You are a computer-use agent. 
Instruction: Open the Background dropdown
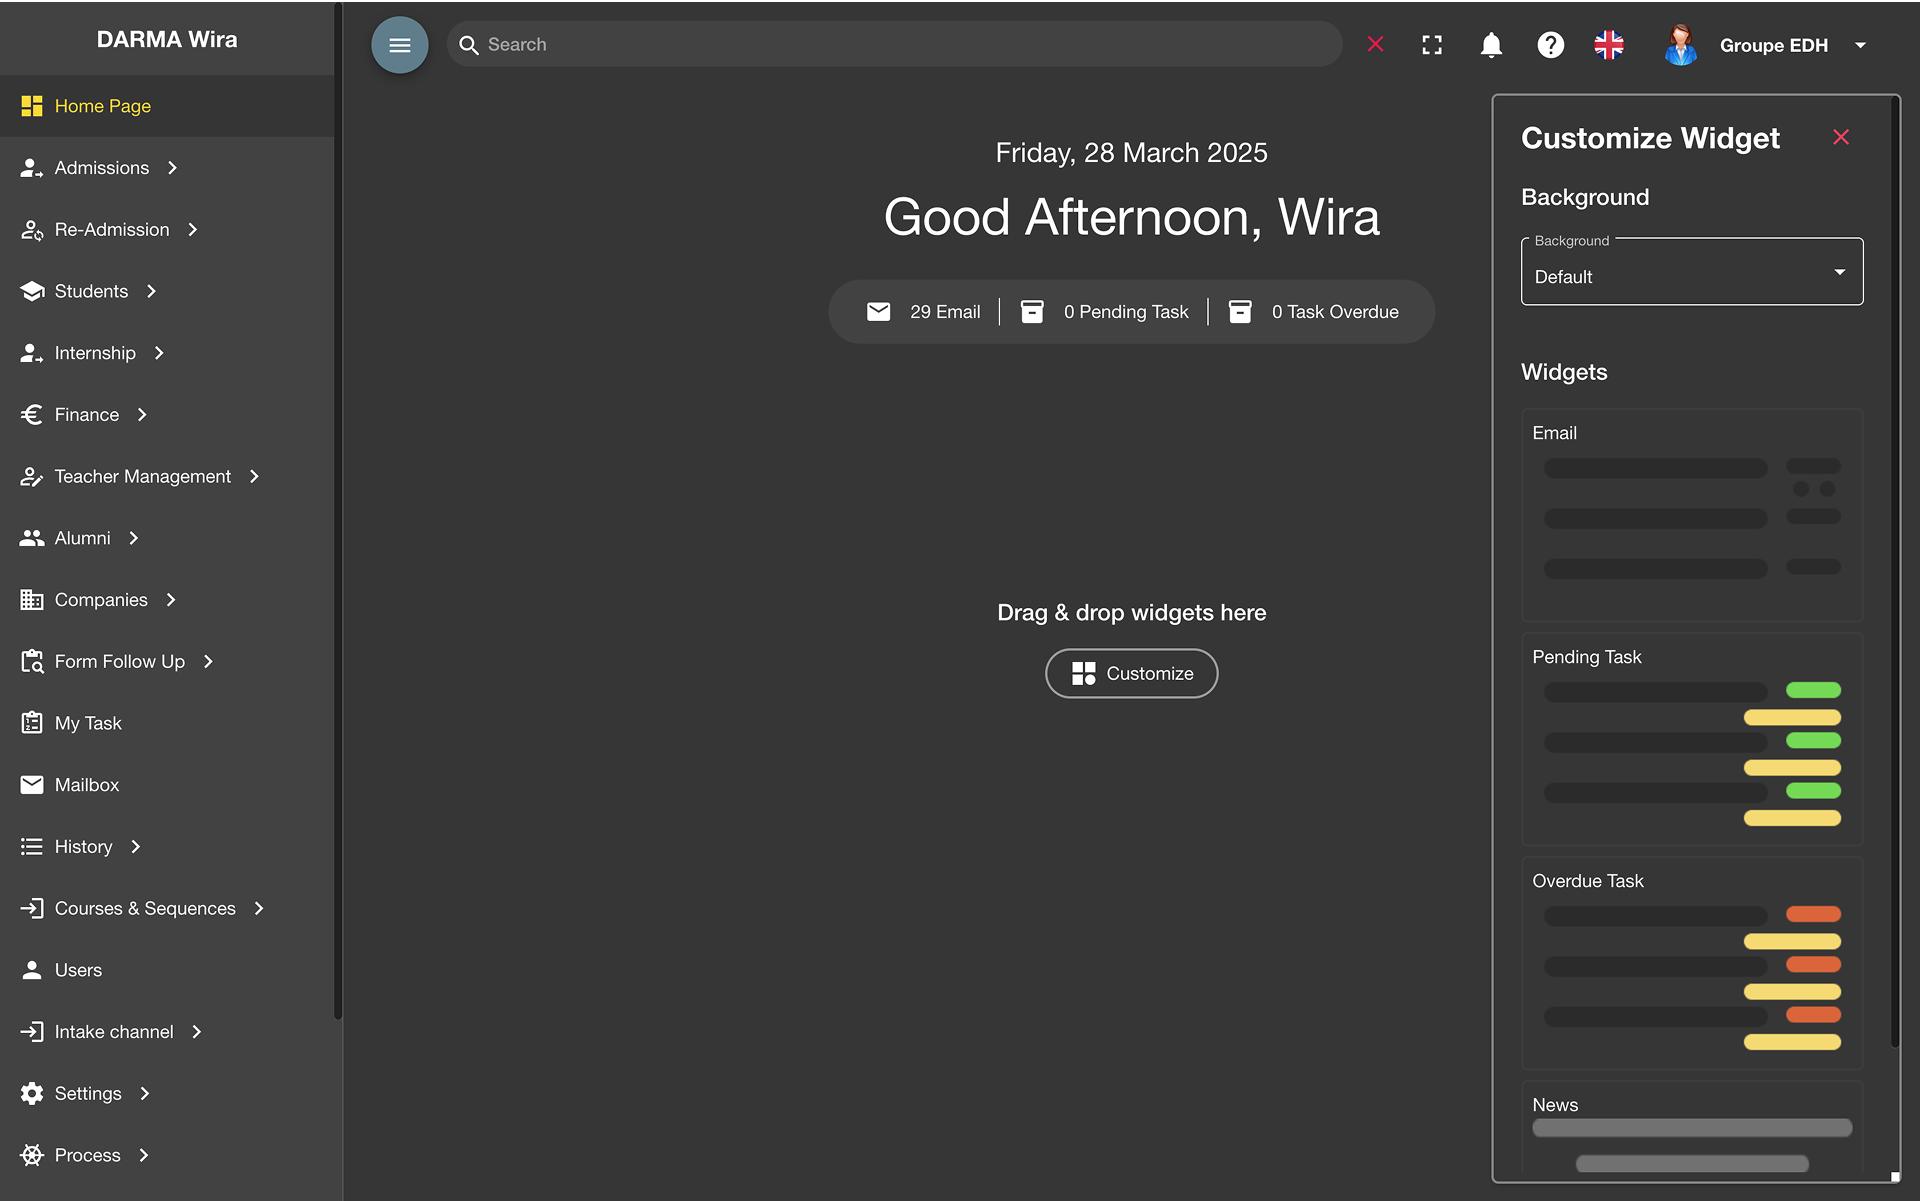tap(1691, 272)
